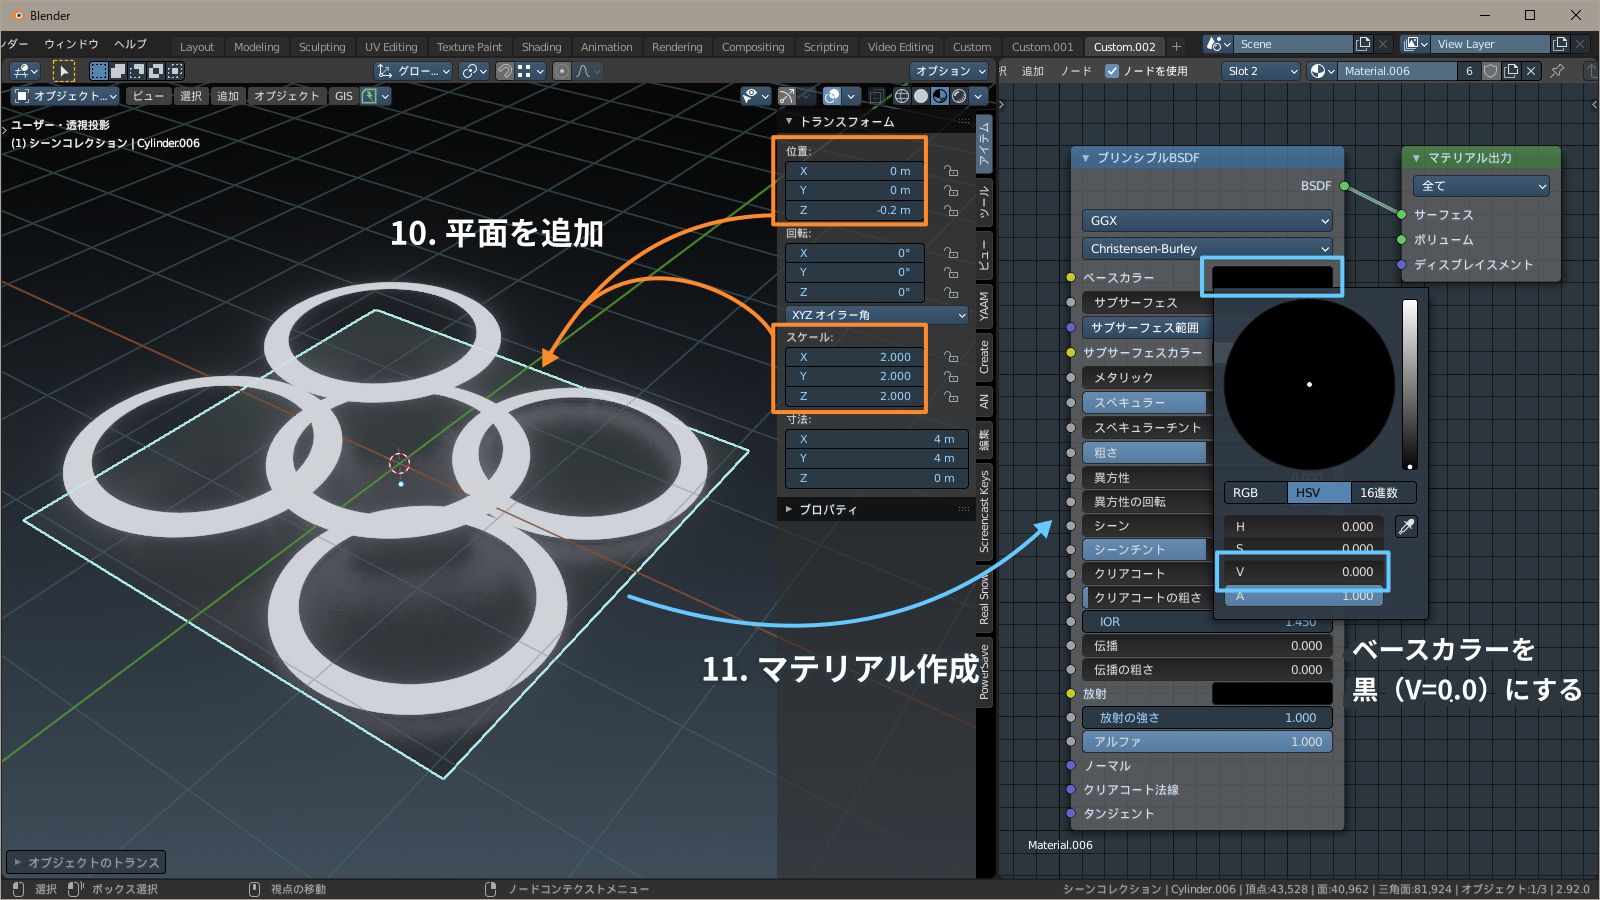This screenshot has height=900, width=1600.
Task: Click the ベースカラー black color swatch
Action: [1271, 277]
